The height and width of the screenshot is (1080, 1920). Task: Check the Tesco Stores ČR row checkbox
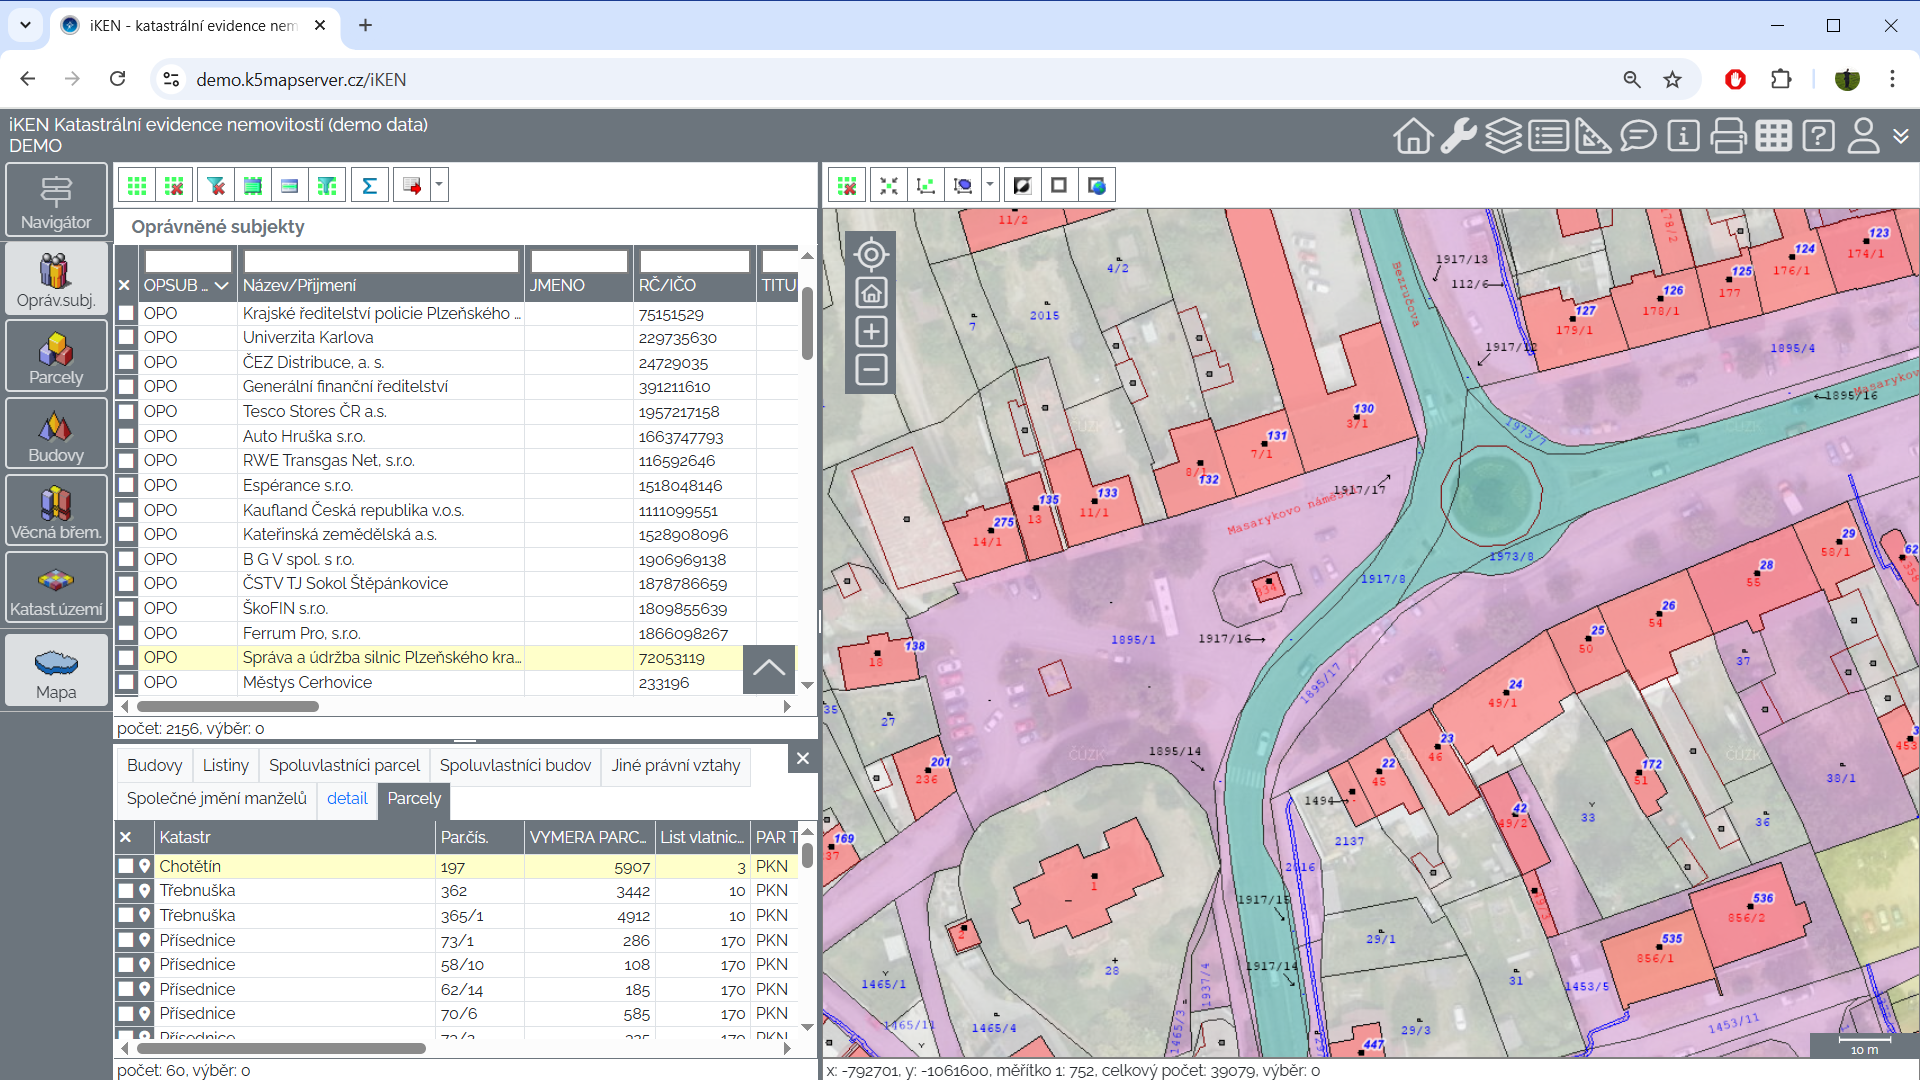point(126,411)
